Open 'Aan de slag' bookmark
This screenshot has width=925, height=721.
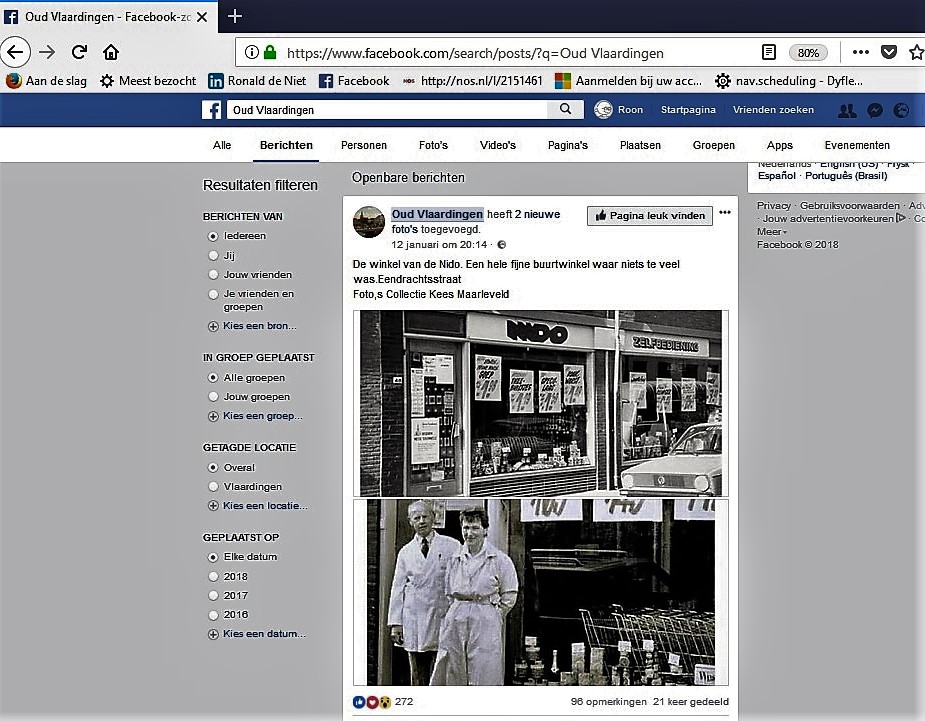click(x=47, y=81)
